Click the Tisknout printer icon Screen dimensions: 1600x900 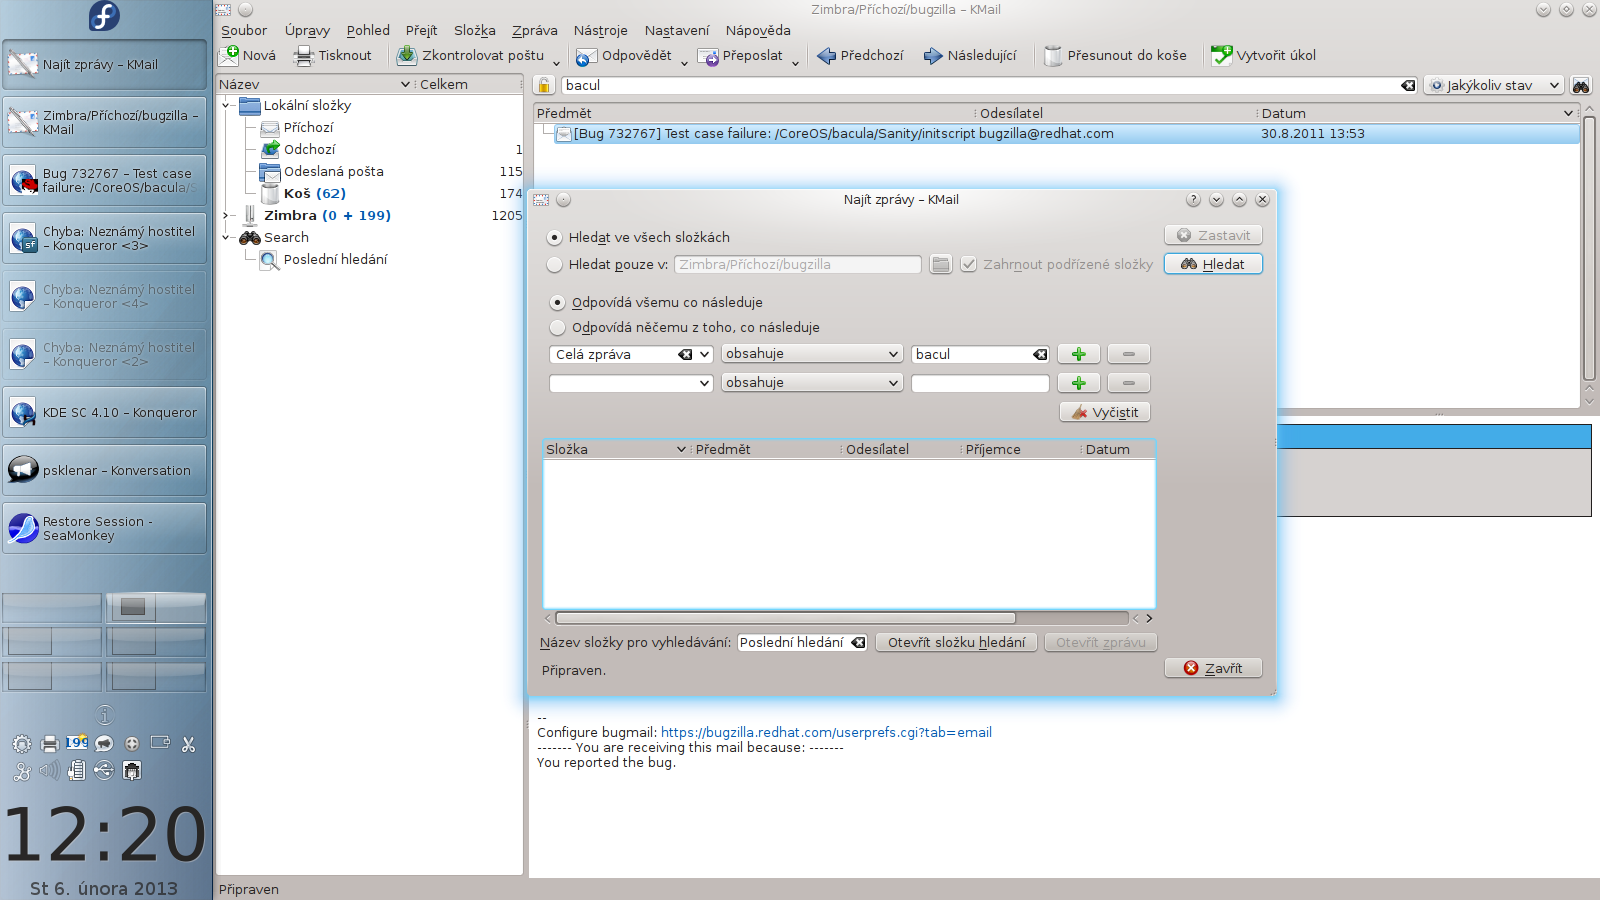(304, 56)
